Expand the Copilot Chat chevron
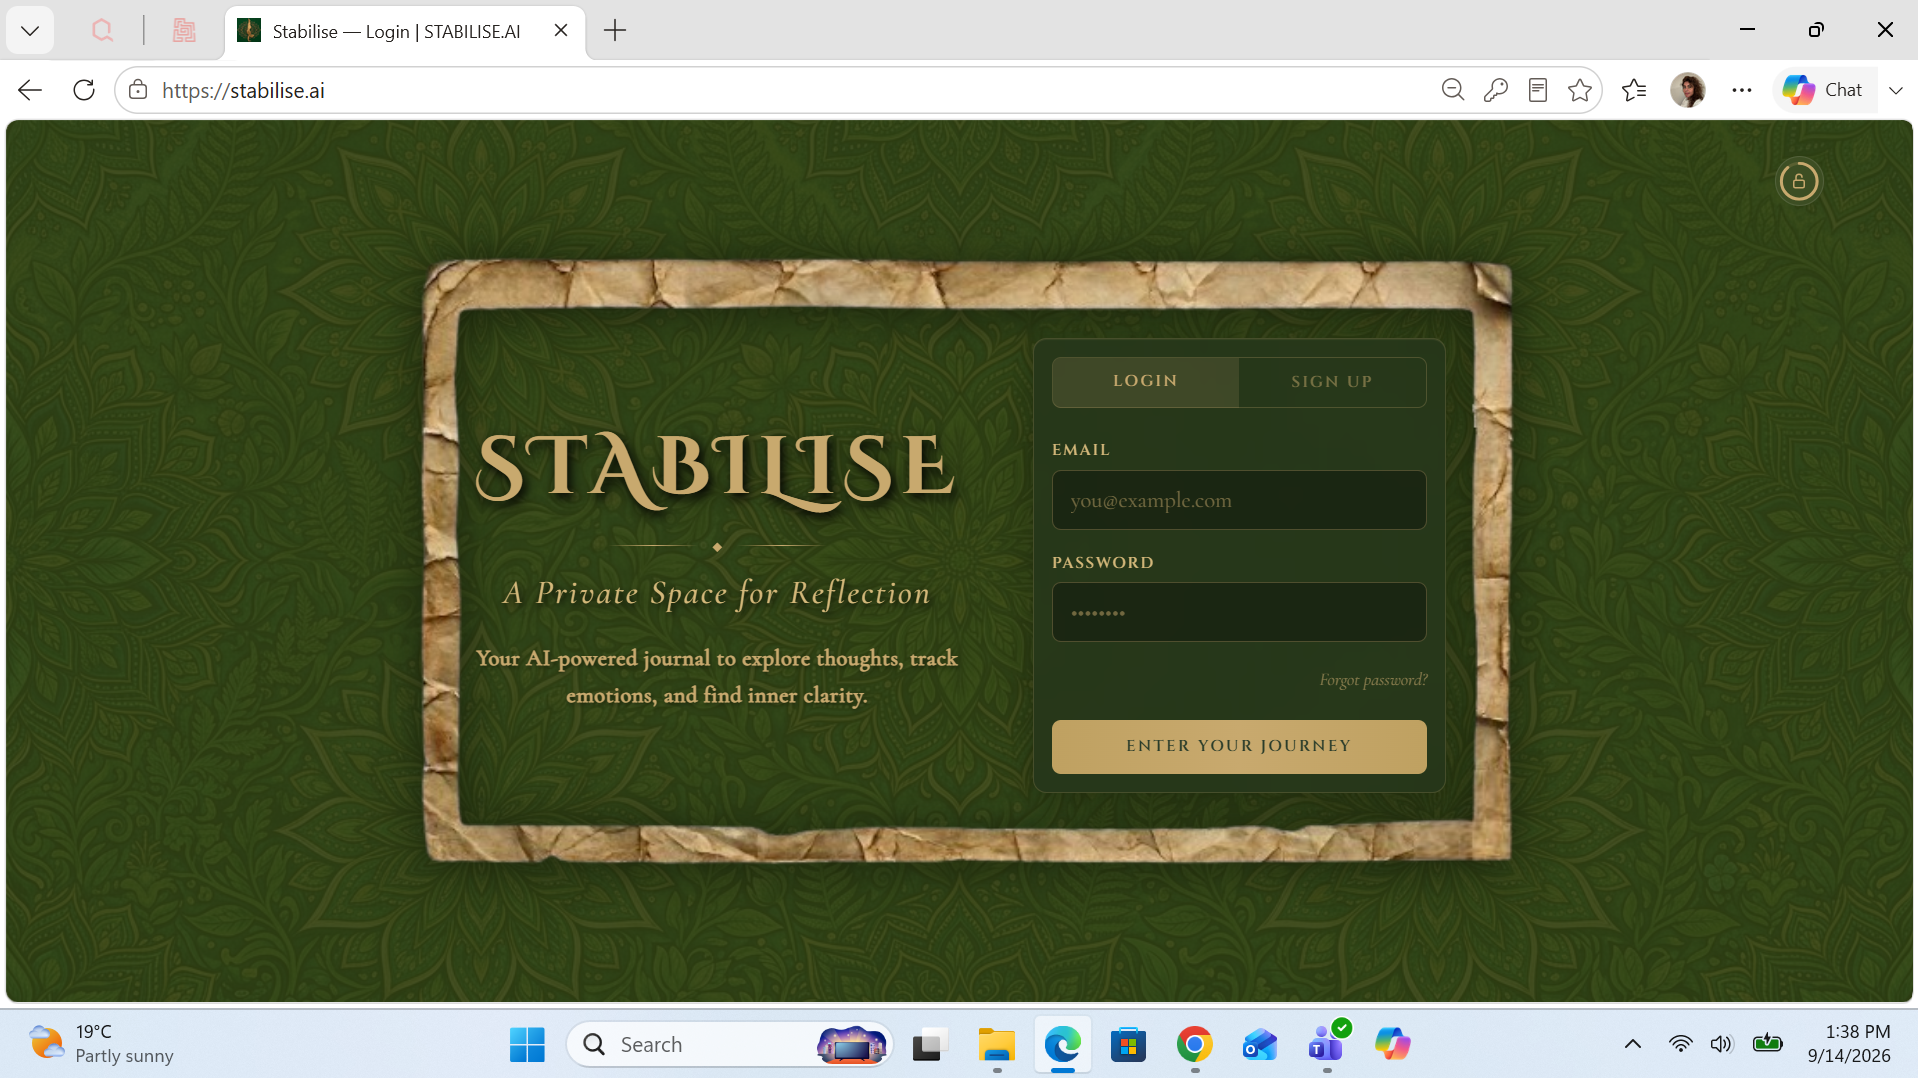Screen dimensions: 1918x1078 [1896, 90]
